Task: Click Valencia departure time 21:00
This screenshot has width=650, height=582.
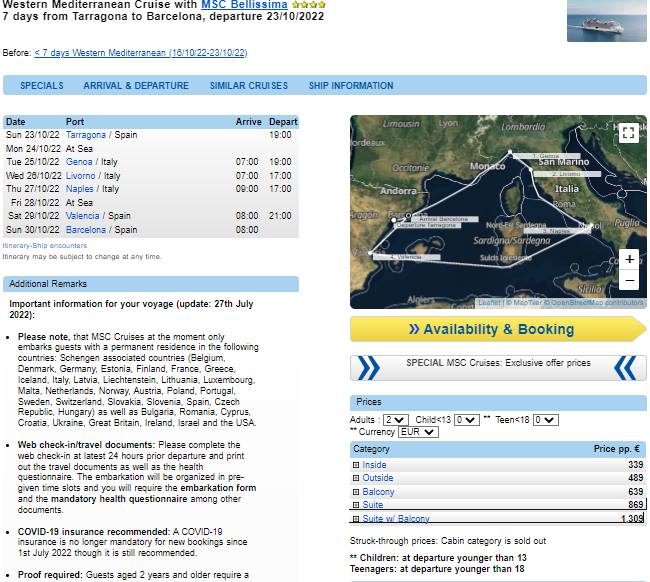Action: (280, 216)
